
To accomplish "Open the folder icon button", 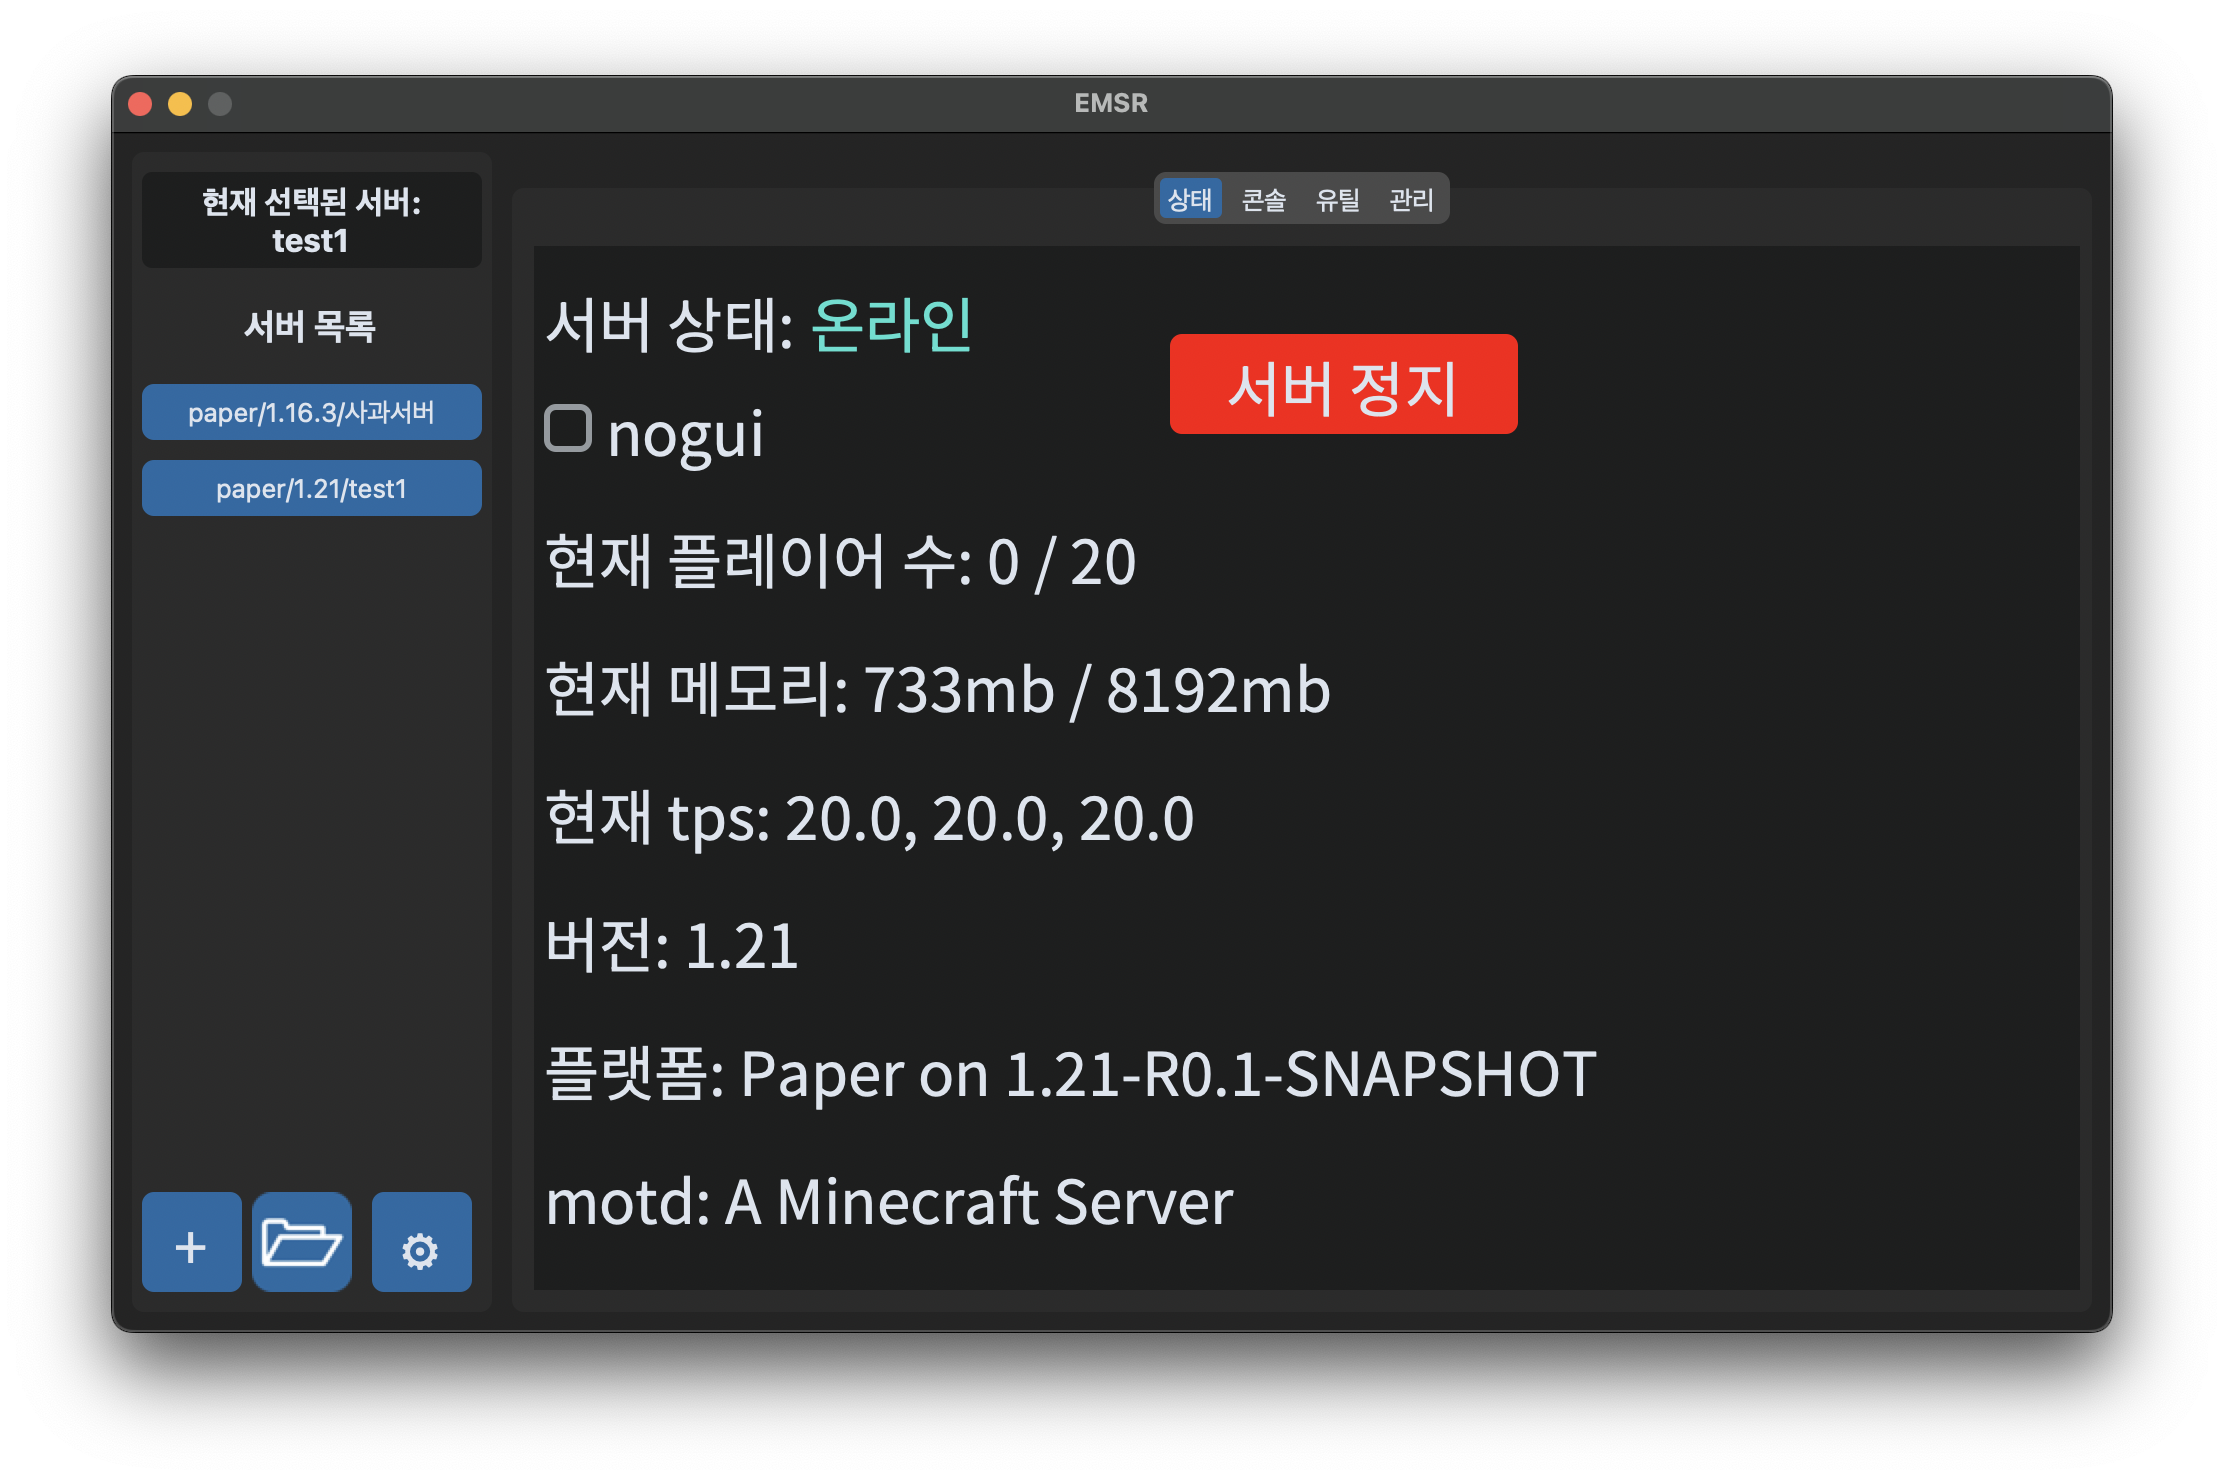I will (x=302, y=1241).
